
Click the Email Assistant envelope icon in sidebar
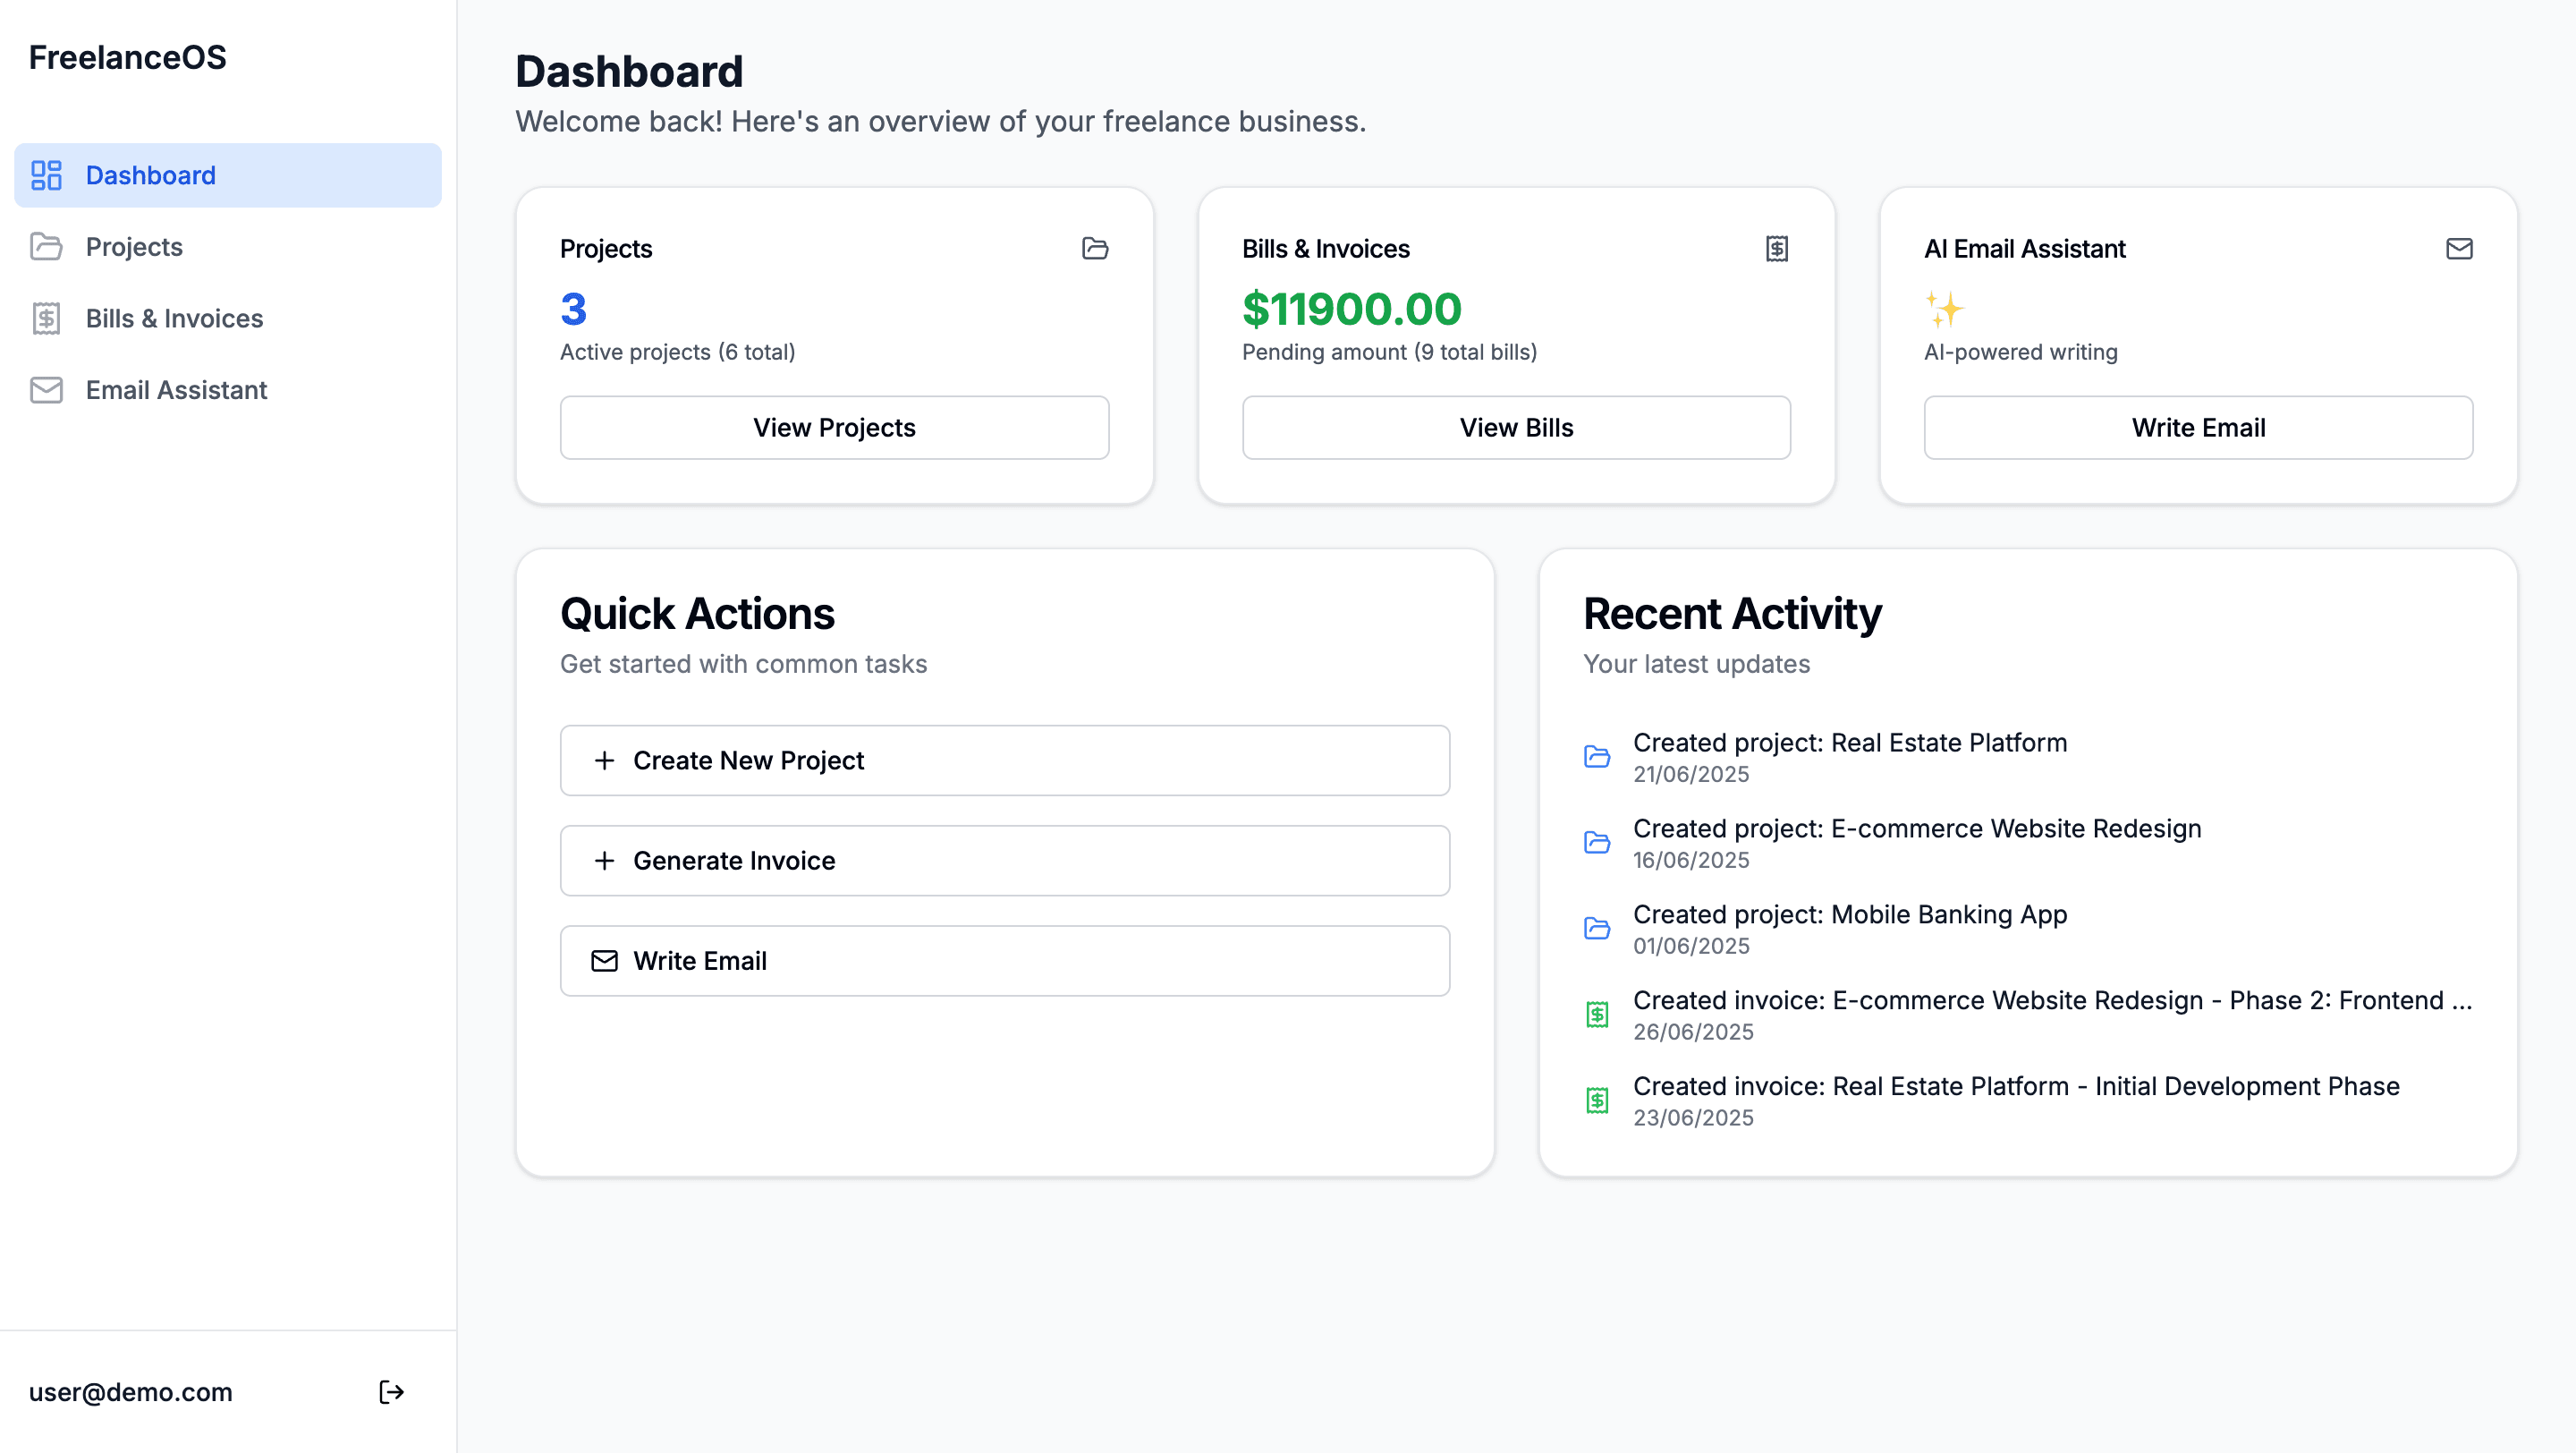pyautogui.click(x=46, y=390)
